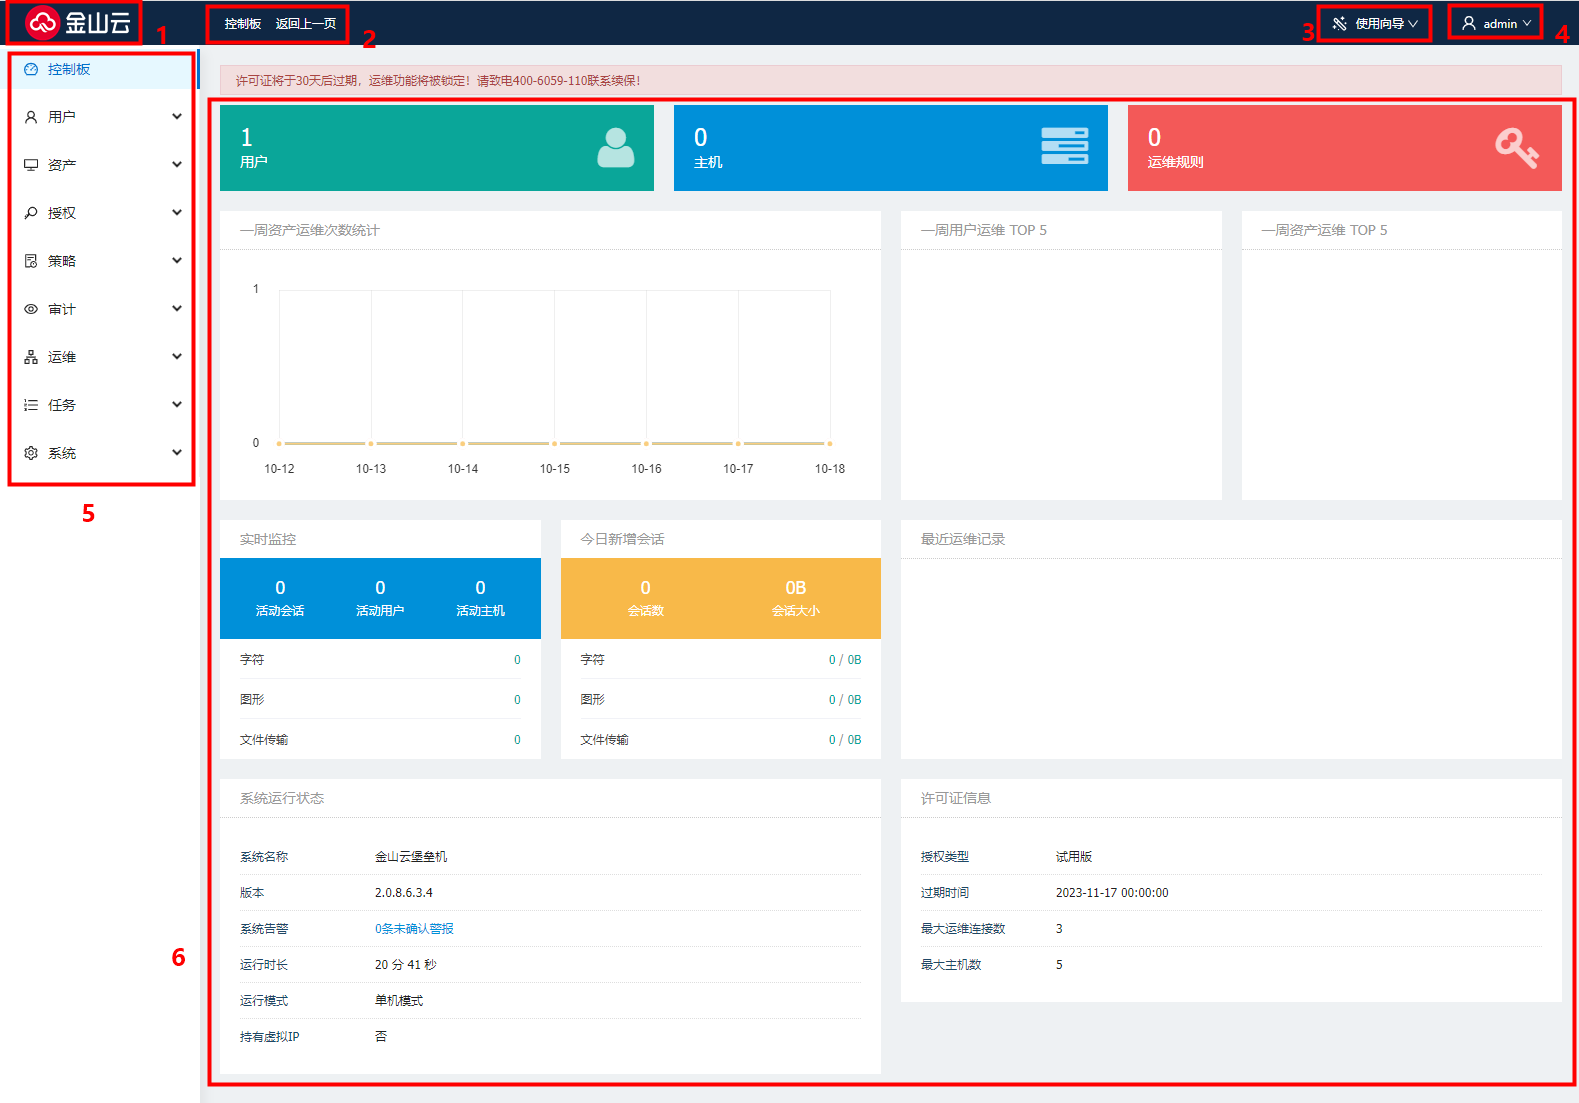Open the 使用向导 dropdown
1579x1103 pixels.
point(1375,23)
